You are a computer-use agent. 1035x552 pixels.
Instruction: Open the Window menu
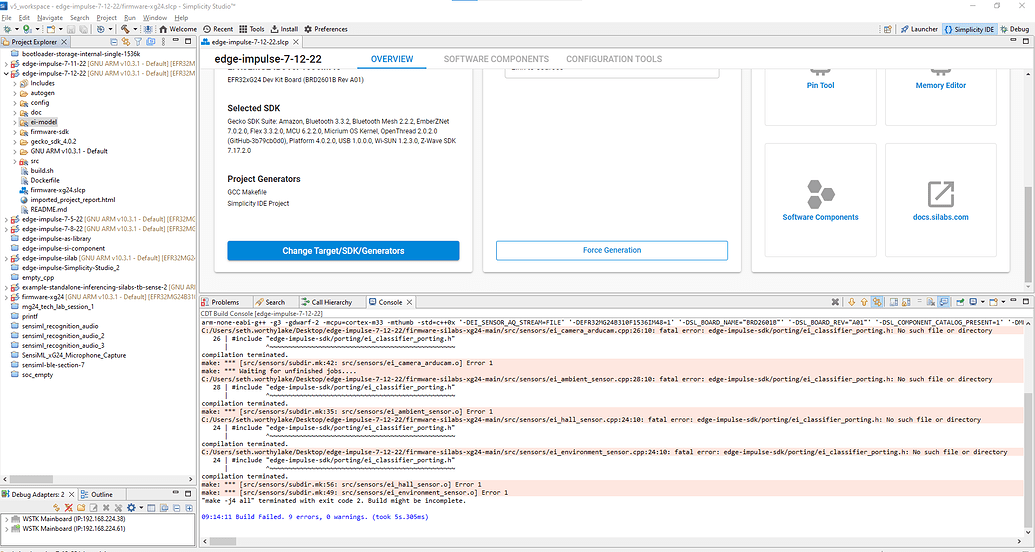click(155, 18)
